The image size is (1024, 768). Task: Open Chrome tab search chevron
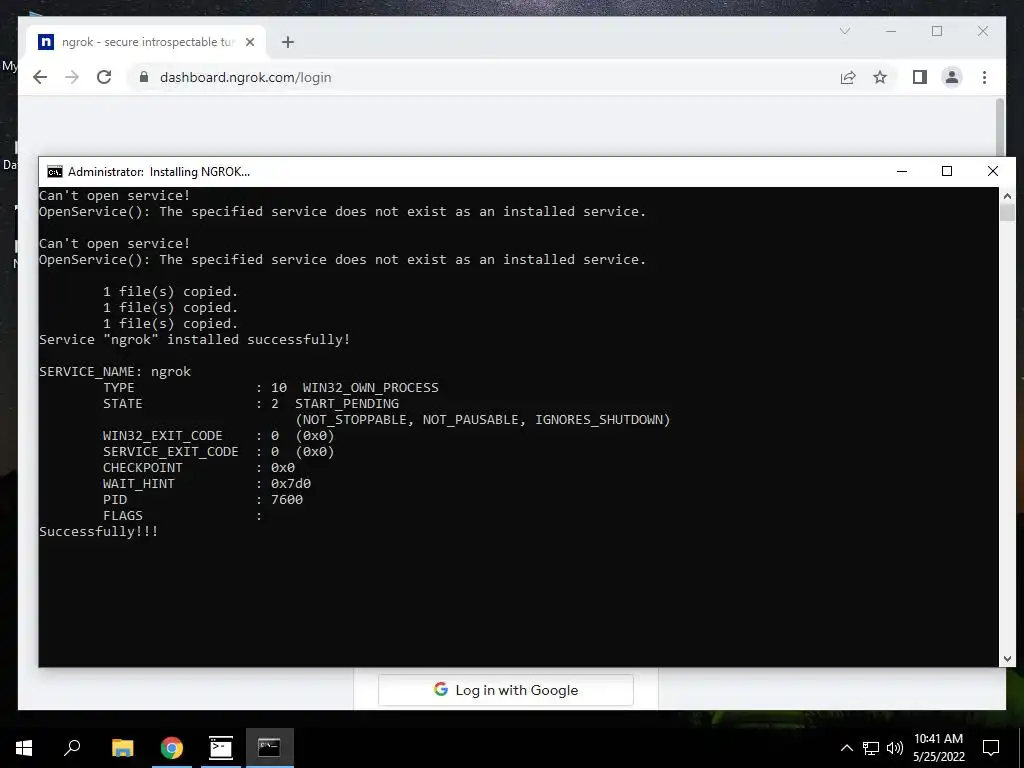(x=844, y=31)
